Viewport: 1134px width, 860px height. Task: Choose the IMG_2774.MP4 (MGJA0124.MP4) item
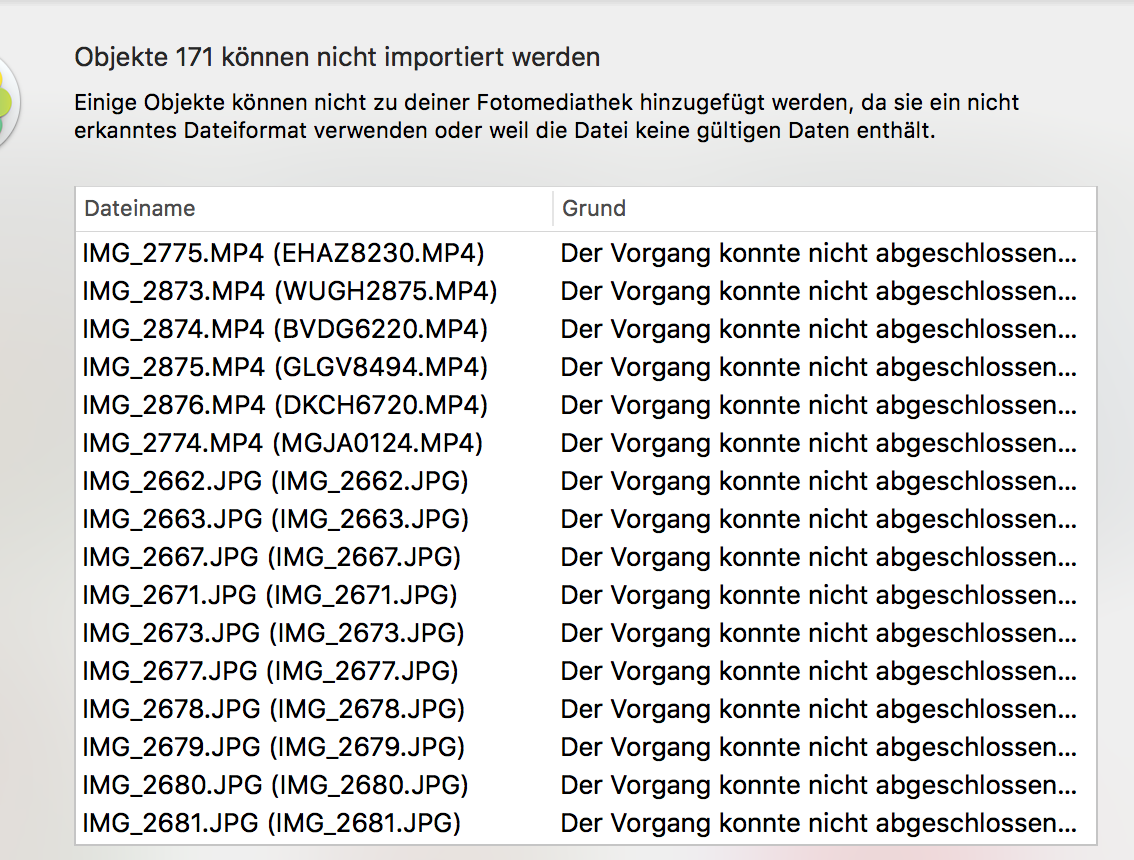click(283, 444)
